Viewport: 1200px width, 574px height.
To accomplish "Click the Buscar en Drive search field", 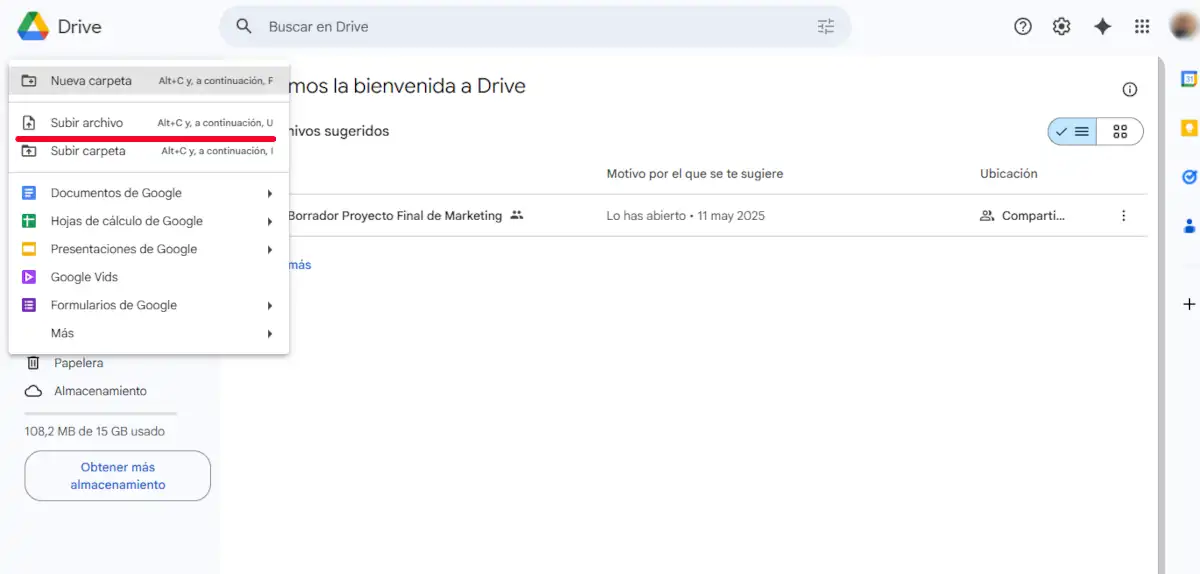I will click(535, 27).
